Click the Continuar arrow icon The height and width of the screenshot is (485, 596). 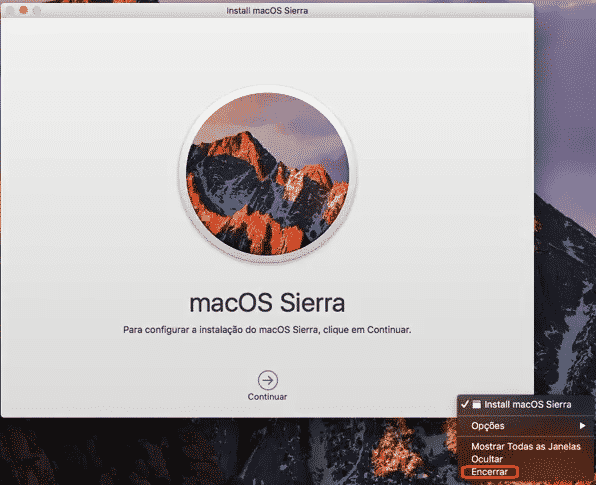coord(268,380)
